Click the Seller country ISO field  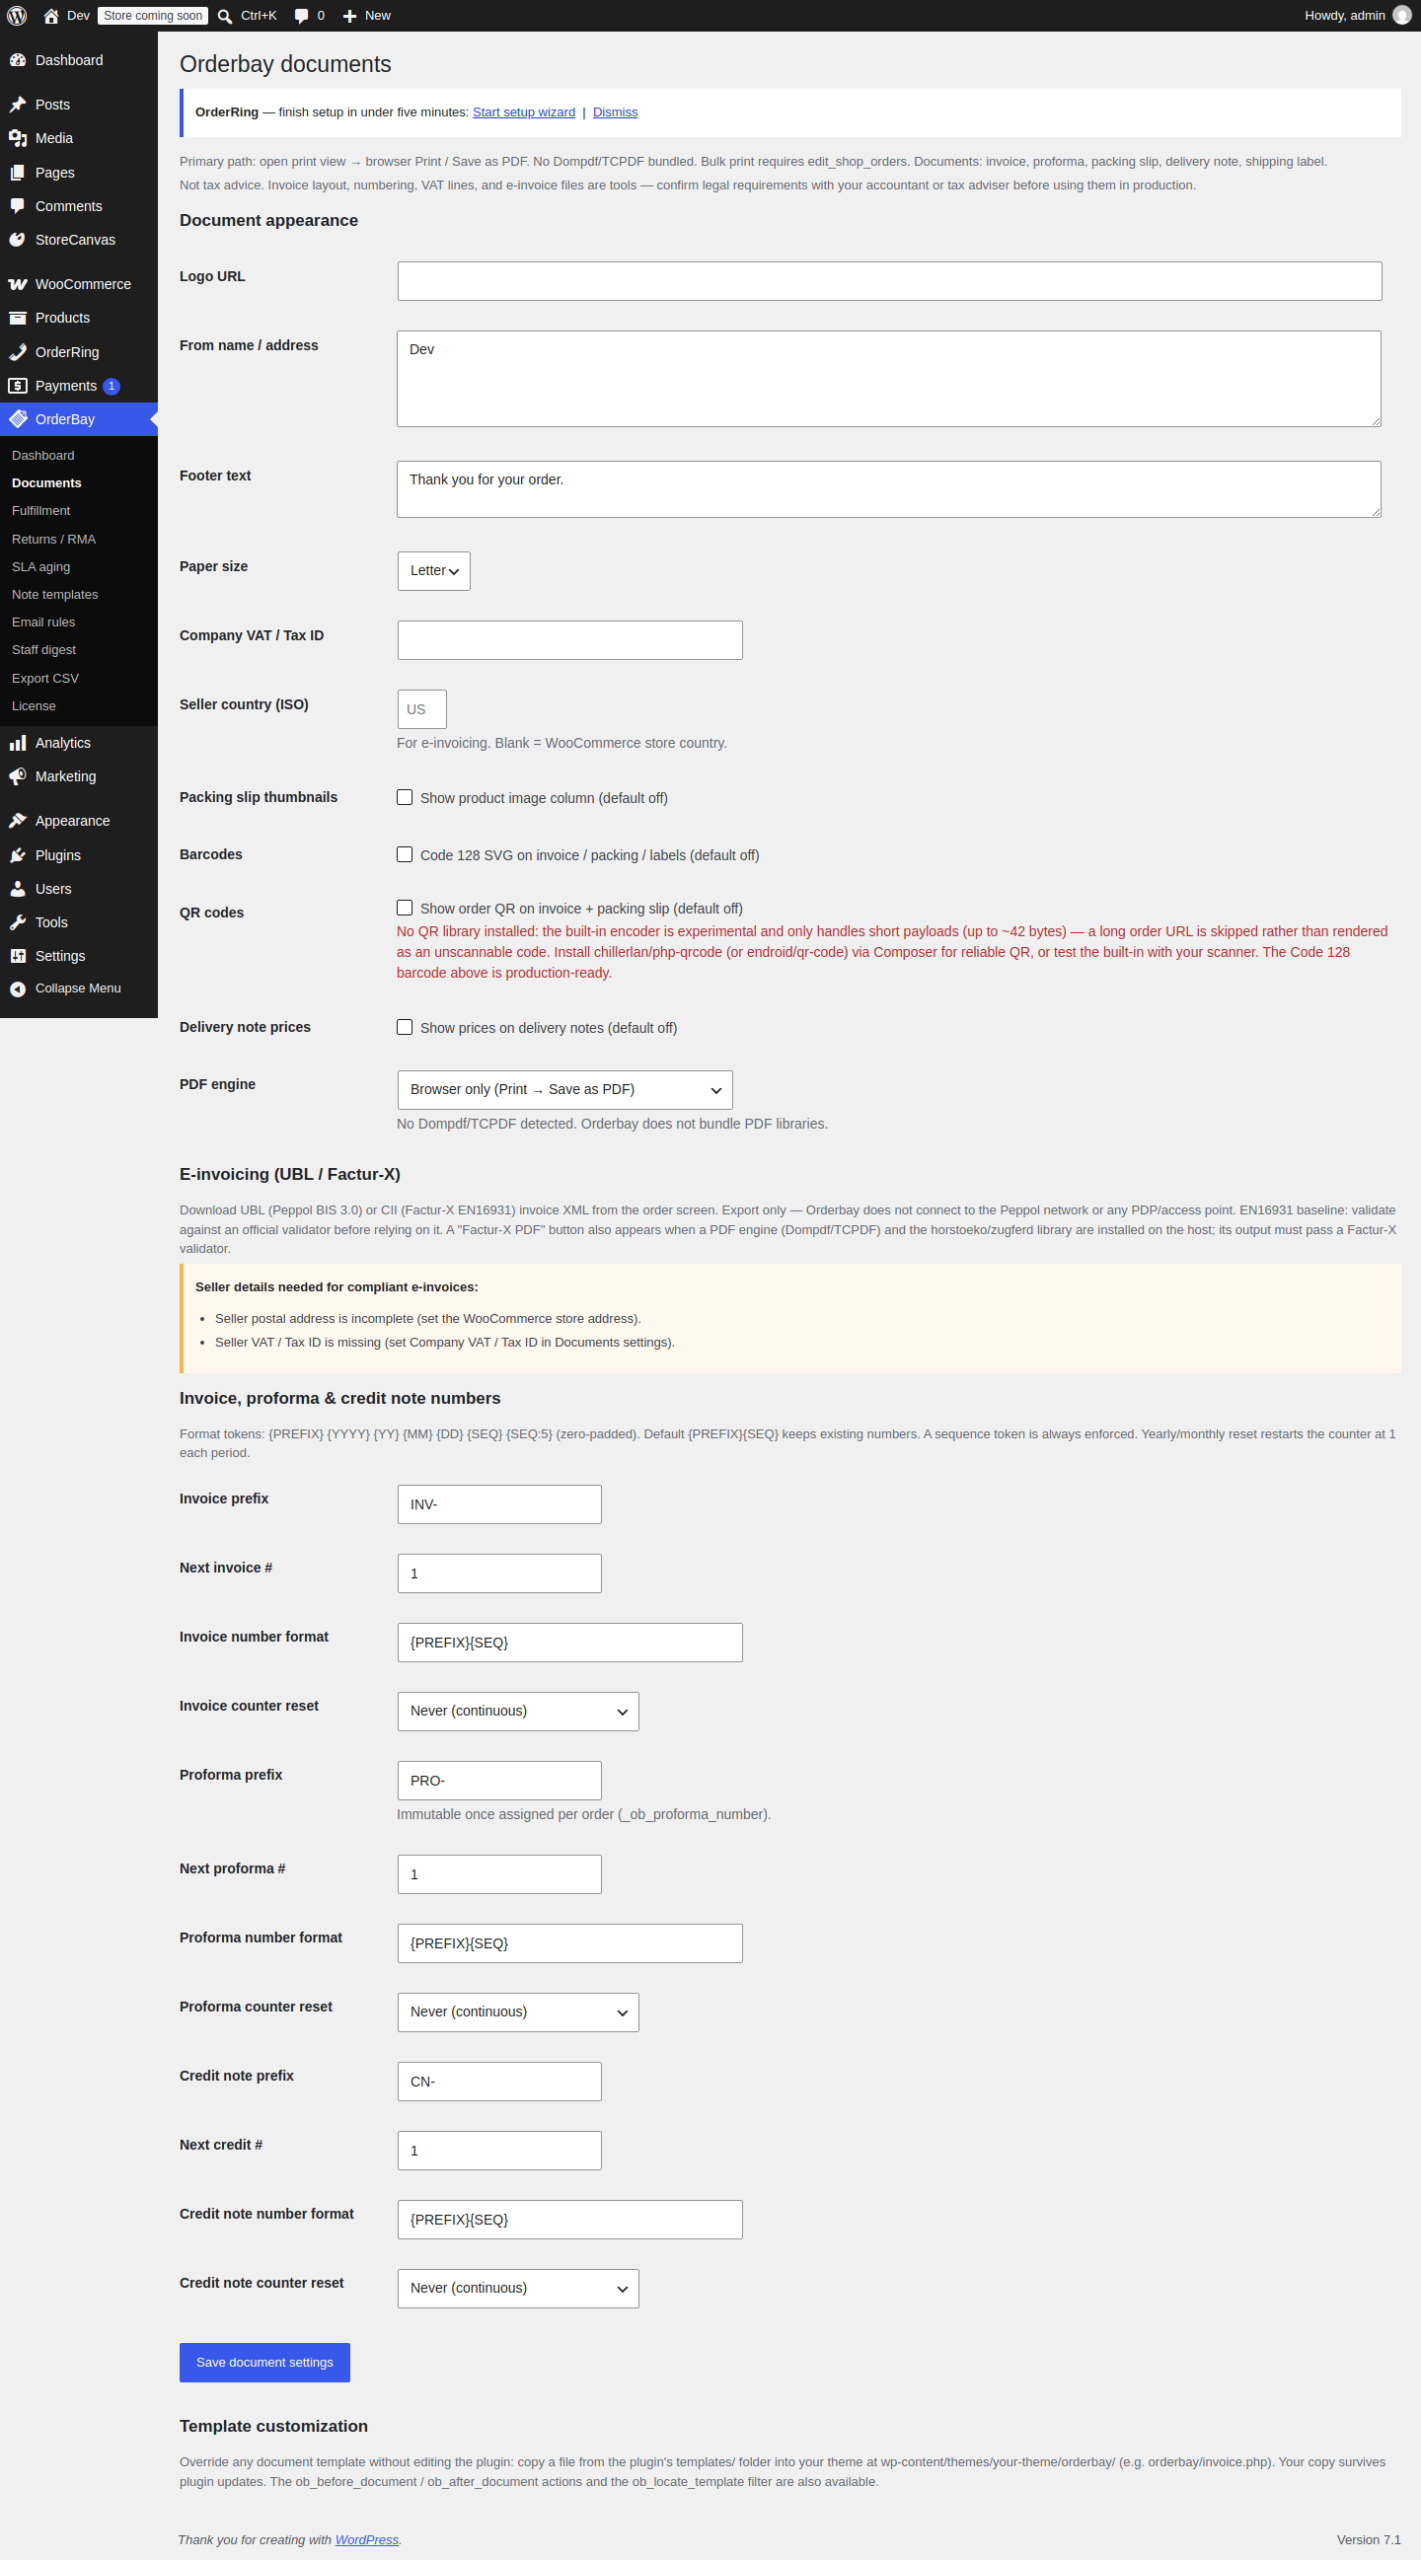(422, 710)
